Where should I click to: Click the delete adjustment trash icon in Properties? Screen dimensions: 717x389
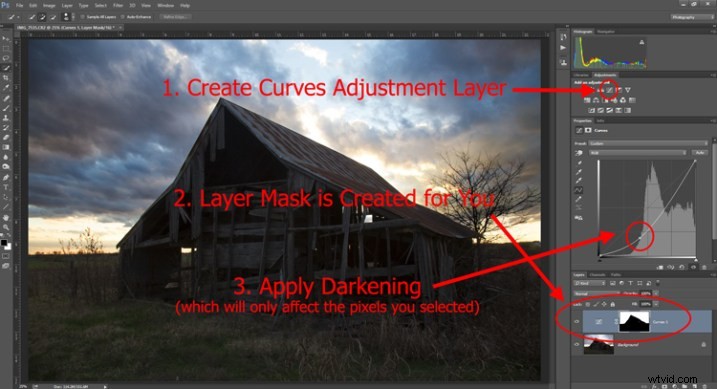pyautogui.click(x=704, y=267)
